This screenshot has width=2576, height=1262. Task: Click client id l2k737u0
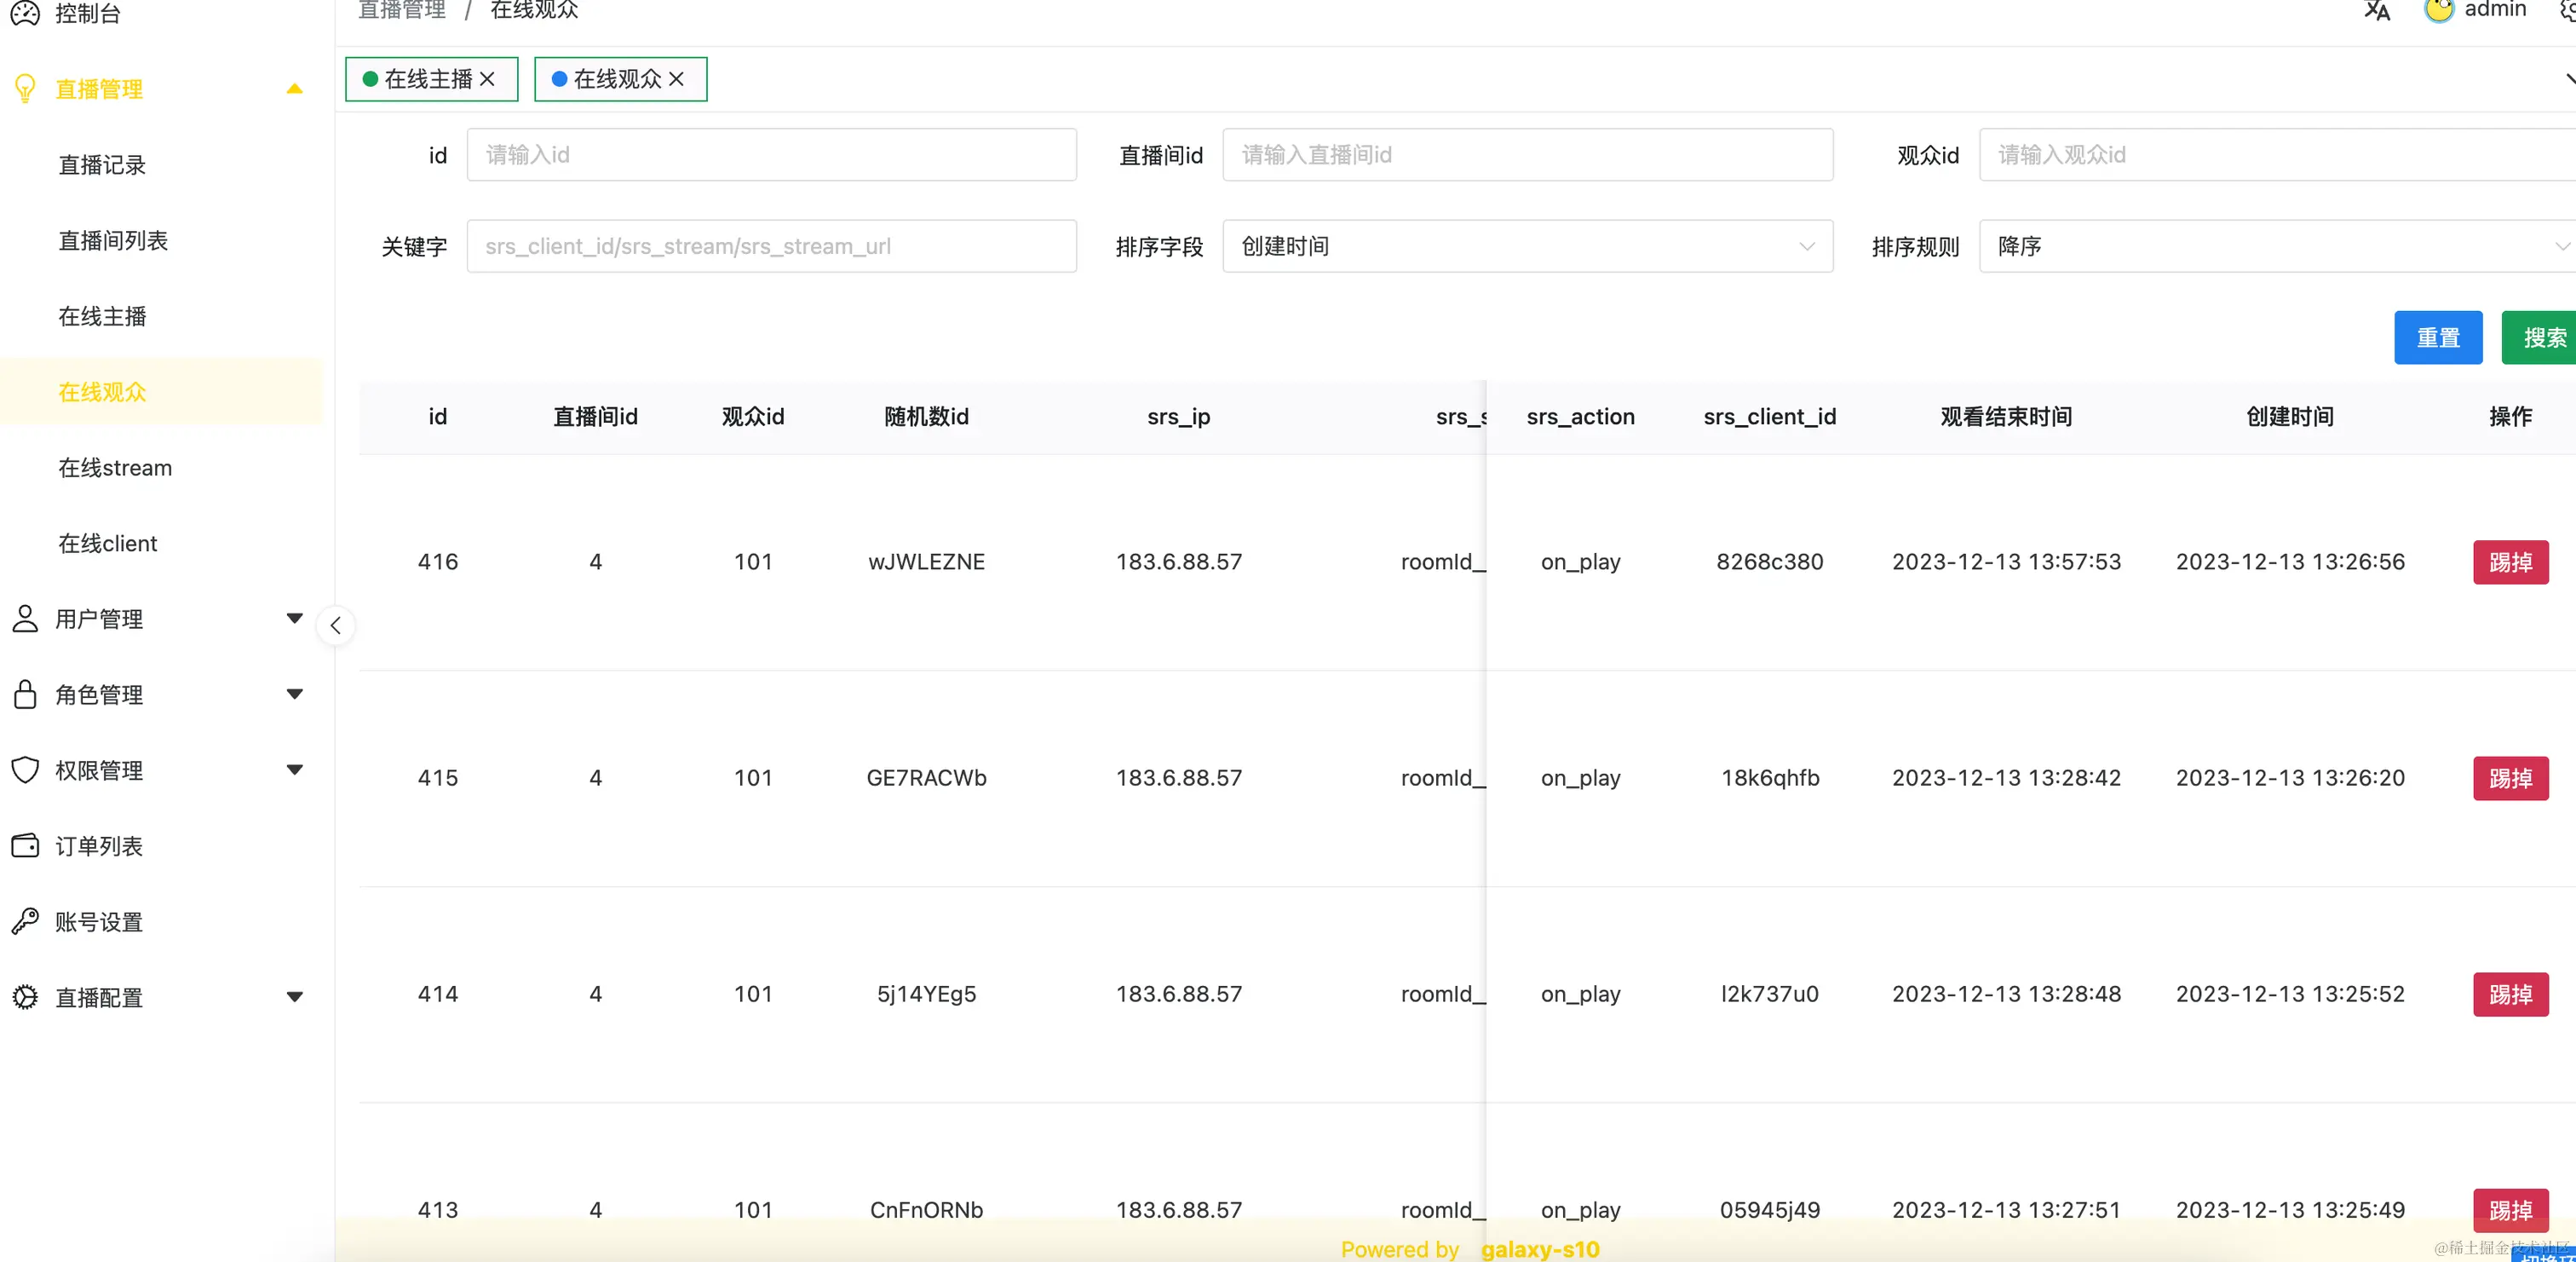pos(1770,994)
